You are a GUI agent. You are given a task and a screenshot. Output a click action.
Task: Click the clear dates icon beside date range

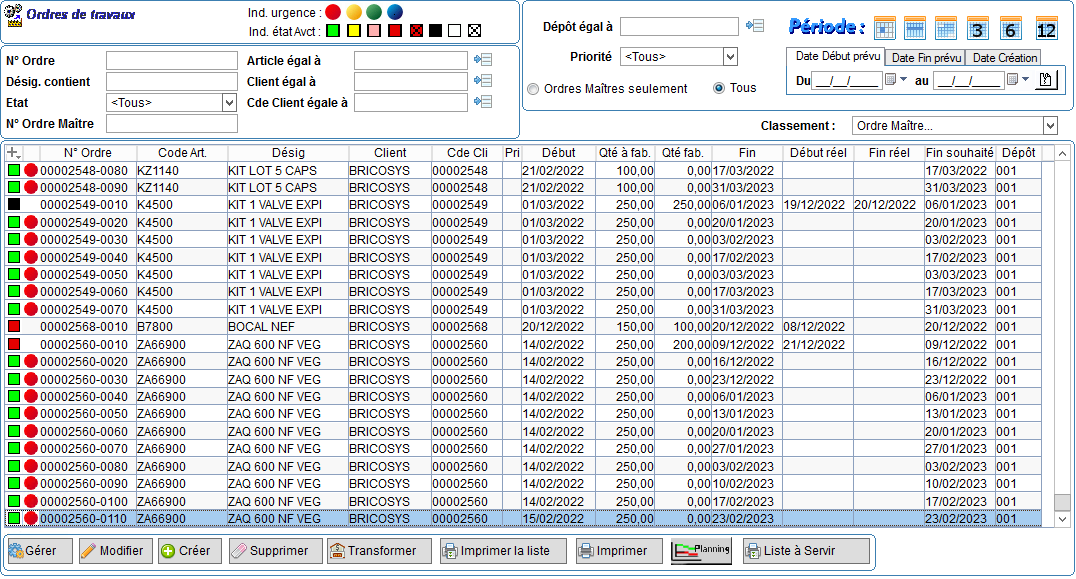[1046, 80]
